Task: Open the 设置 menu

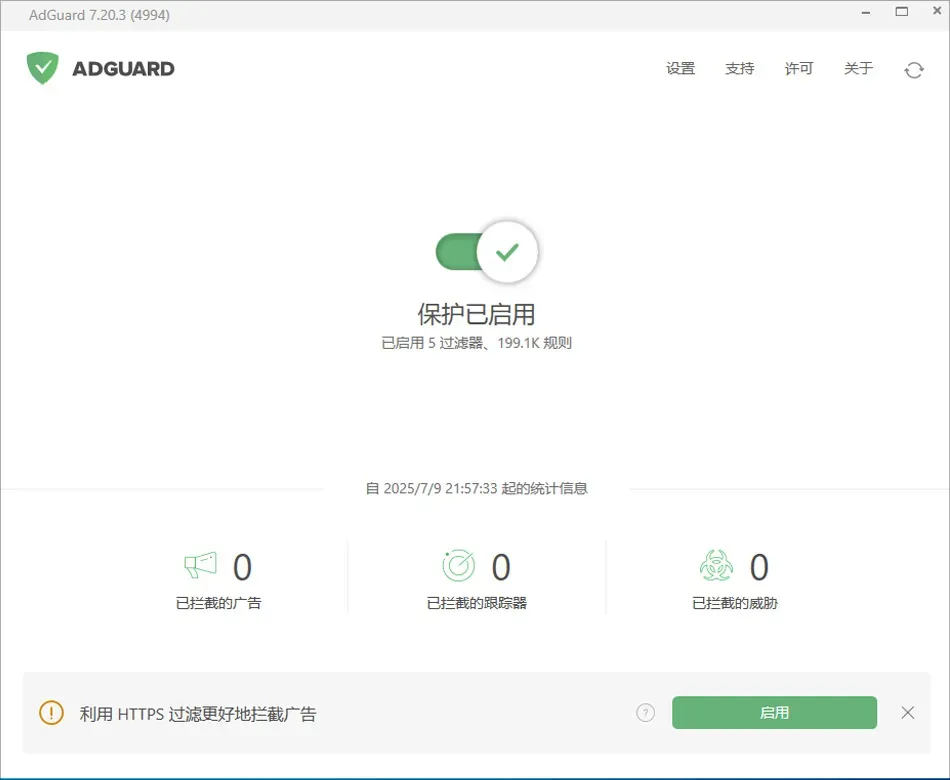Action: tap(680, 68)
